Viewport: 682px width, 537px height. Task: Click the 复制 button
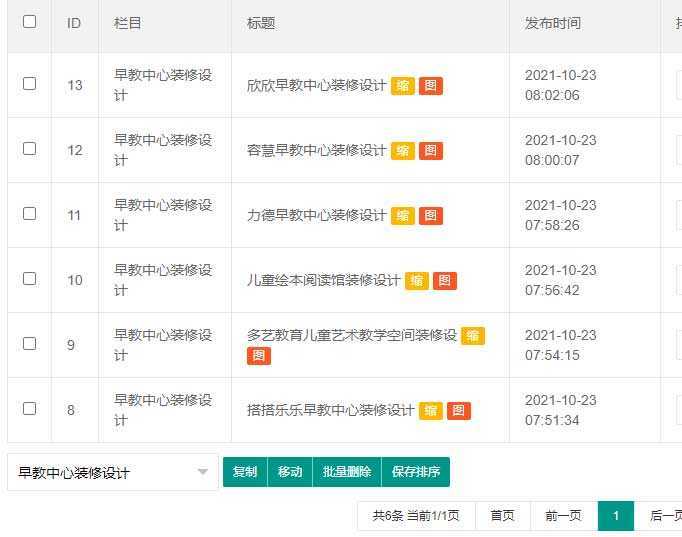[245, 472]
